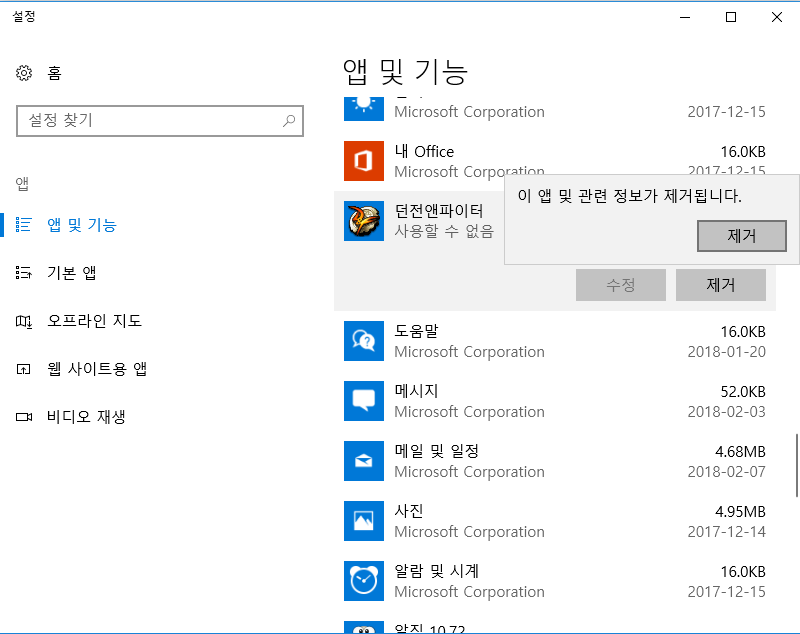Click the 도움말 app icon
The image size is (800, 634).
pos(363,341)
